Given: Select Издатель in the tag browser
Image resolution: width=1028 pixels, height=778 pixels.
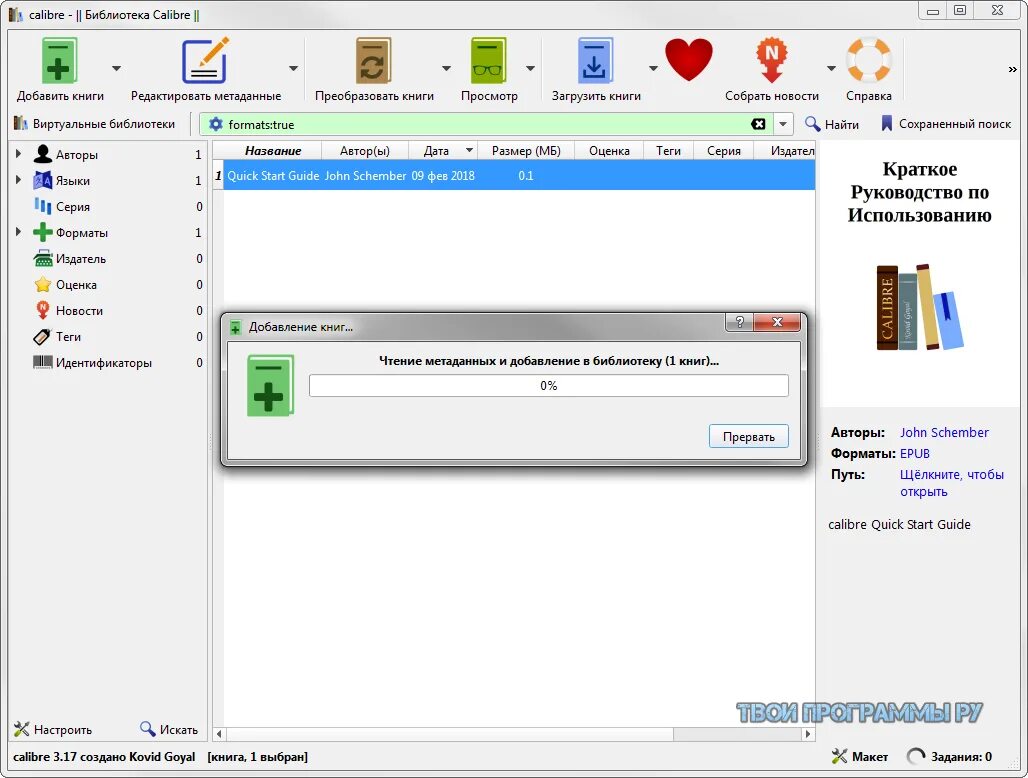Looking at the screenshot, I should (x=81, y=258).
